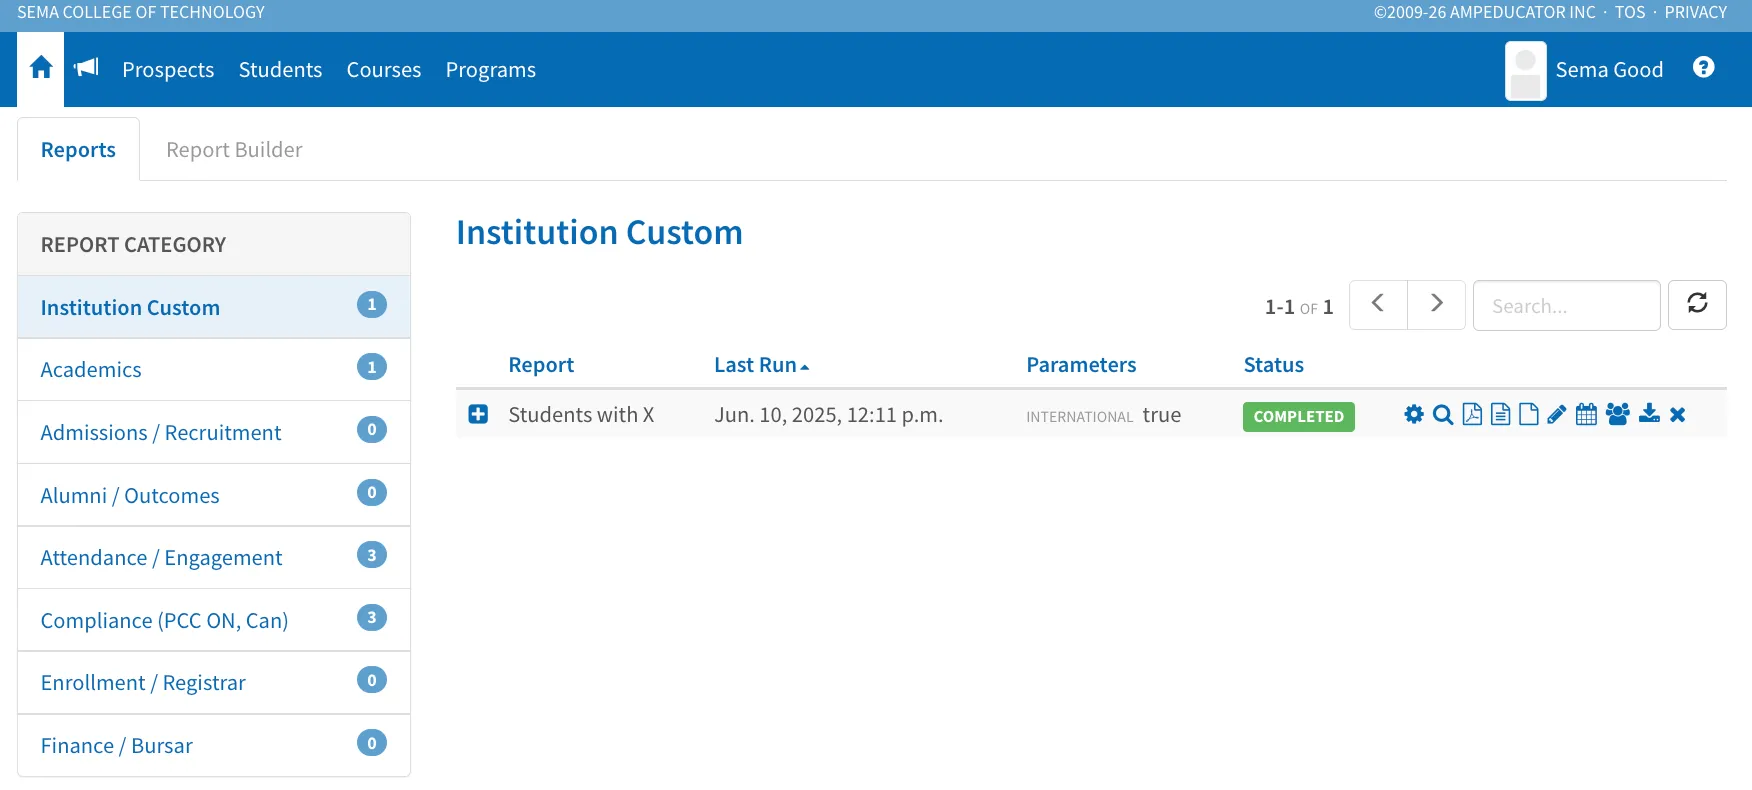Open the Courses menu
1752x790 pixels.
pos(384,70)
